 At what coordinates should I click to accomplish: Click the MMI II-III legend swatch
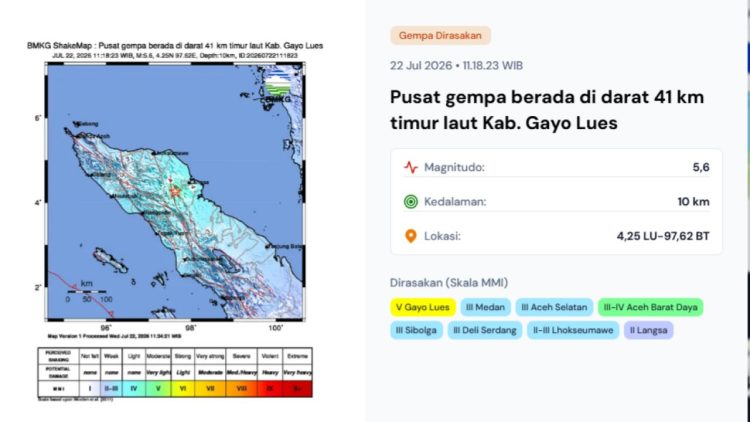click(111, 389)
